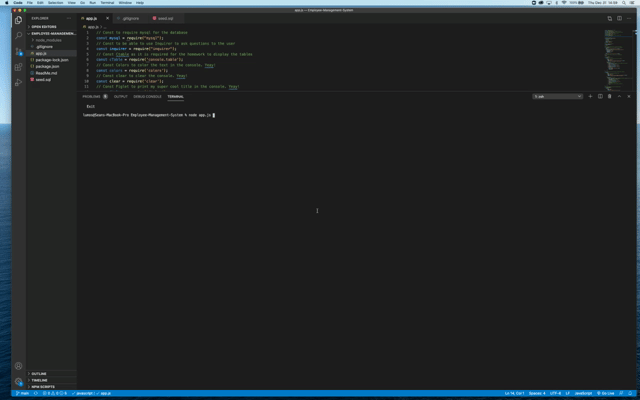The height and width of the screenshot is (400, 640).
Task: Open the Debug Console panel tab
Action: (147, 97)
